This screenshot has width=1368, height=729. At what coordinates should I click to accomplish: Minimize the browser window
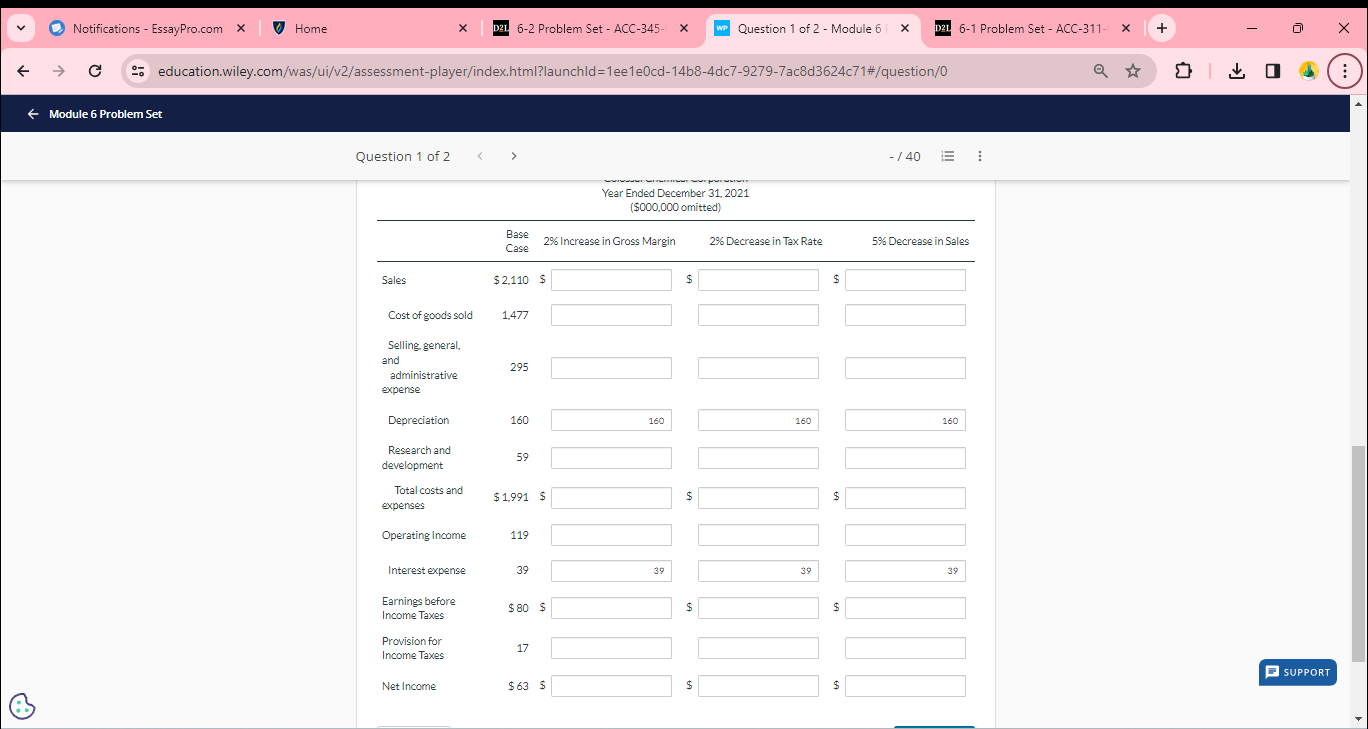[x=1250, y=28]
